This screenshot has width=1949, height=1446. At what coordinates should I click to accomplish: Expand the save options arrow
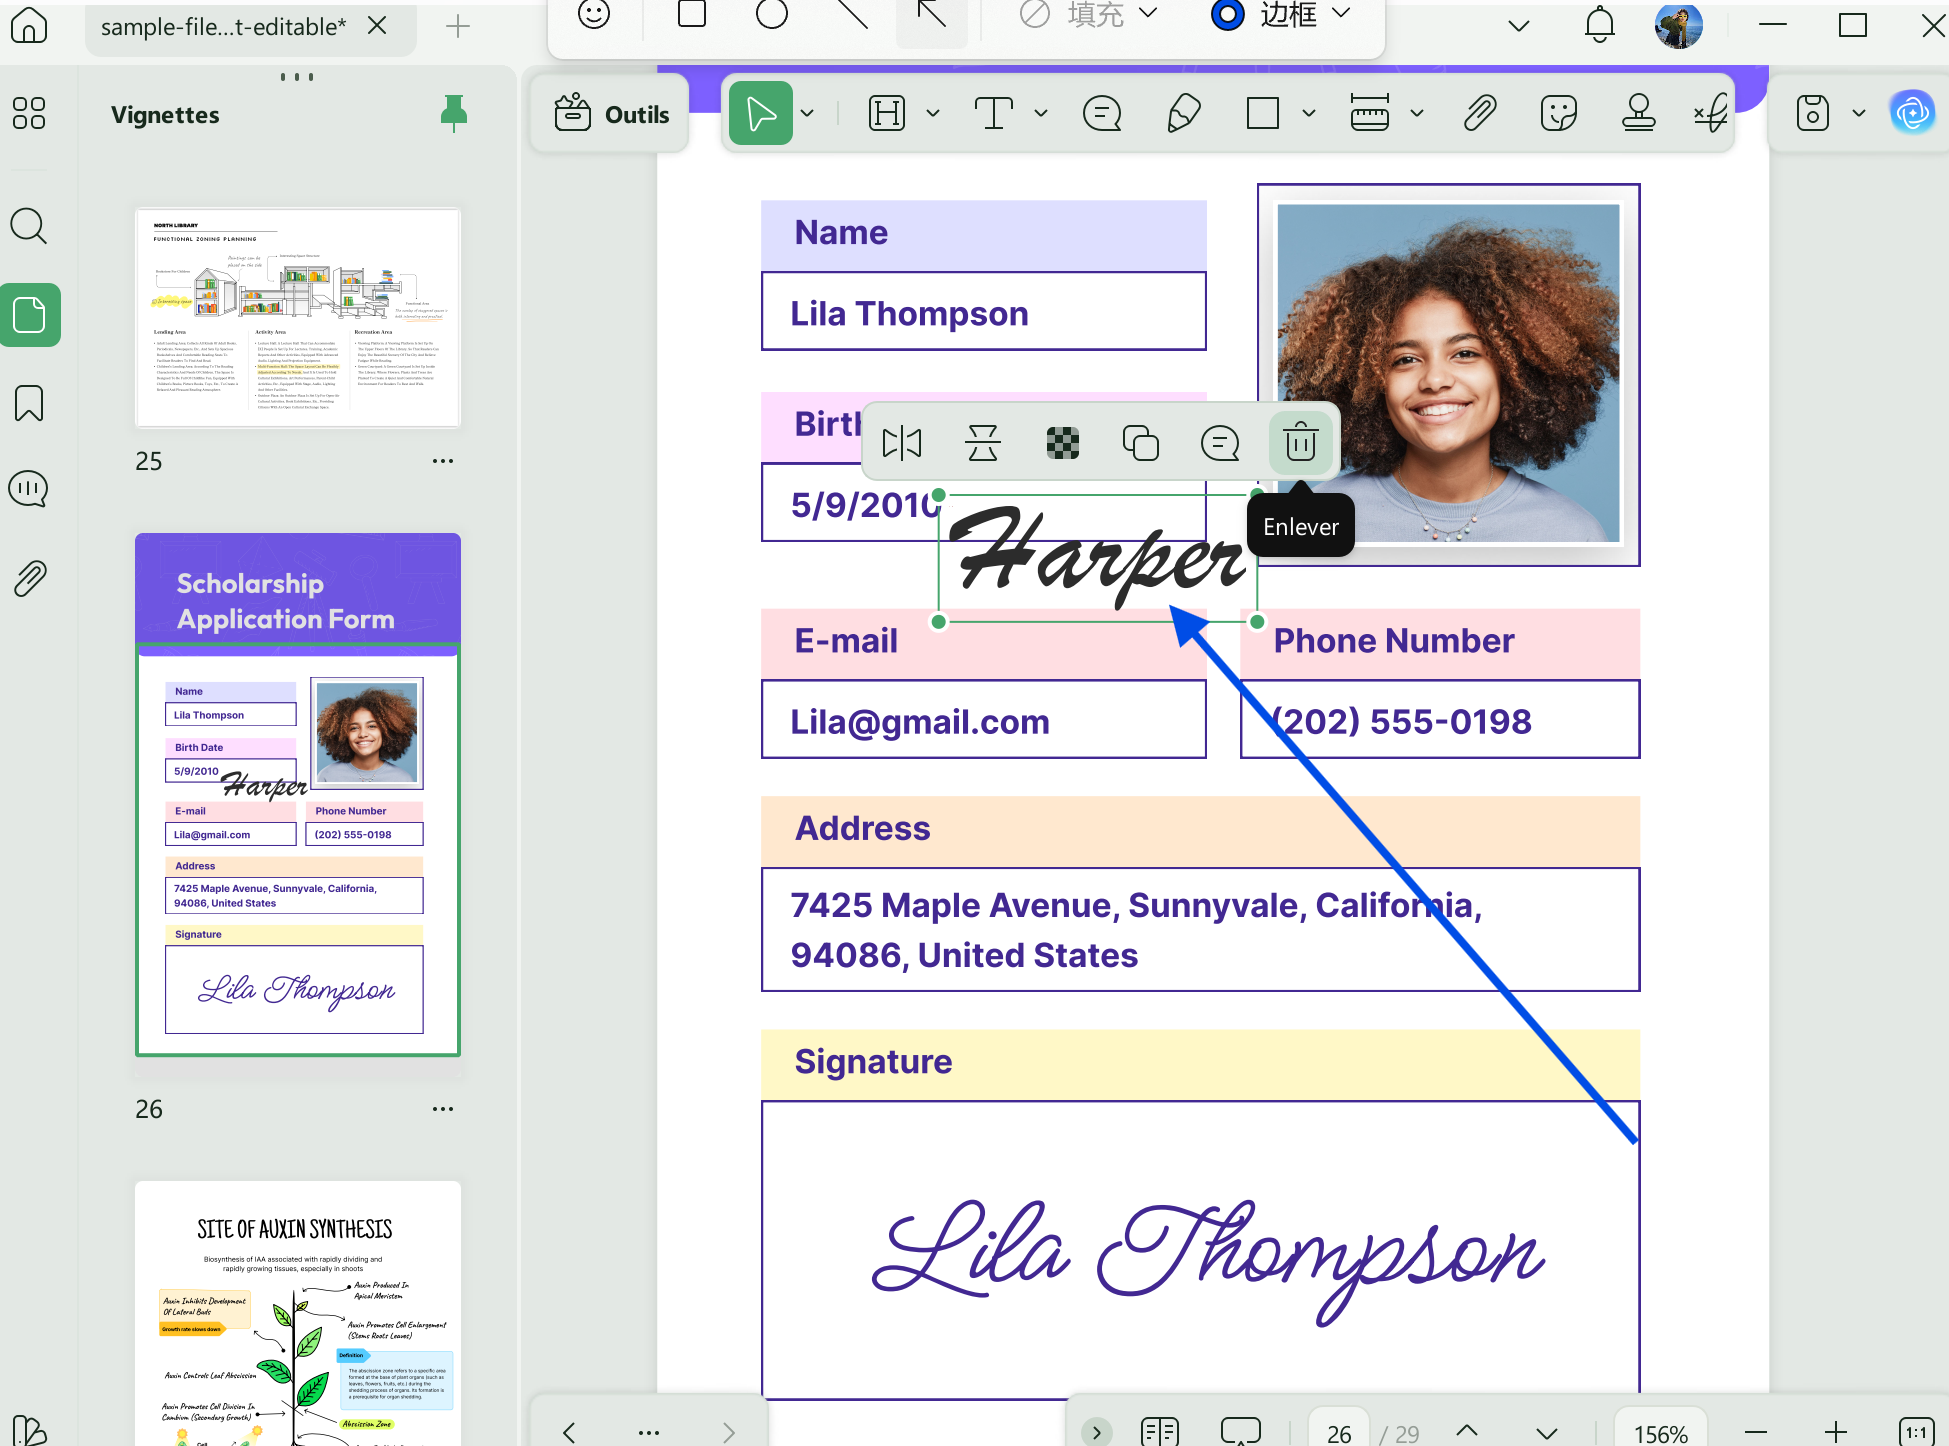coord(1859,114)
